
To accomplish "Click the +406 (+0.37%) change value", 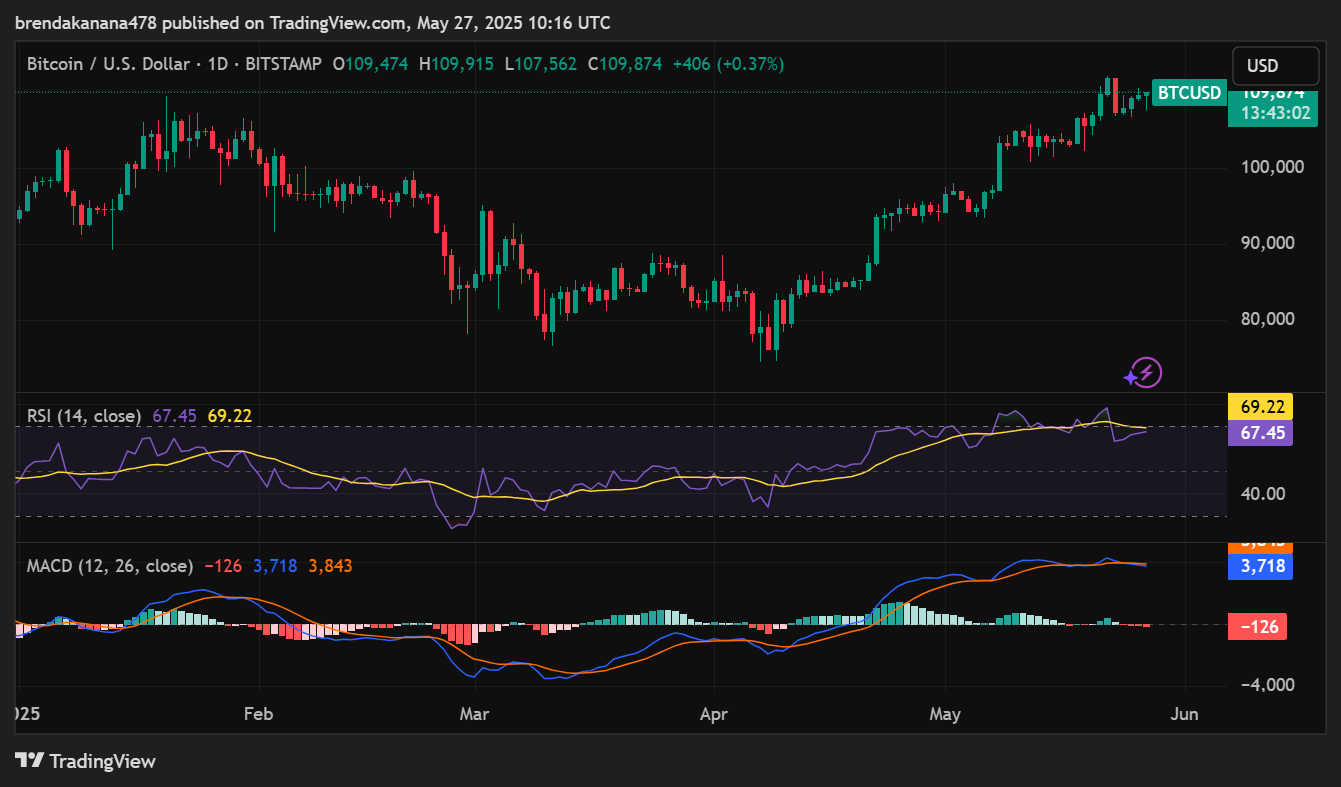I will pyautogui.click(x=728, y=64).
